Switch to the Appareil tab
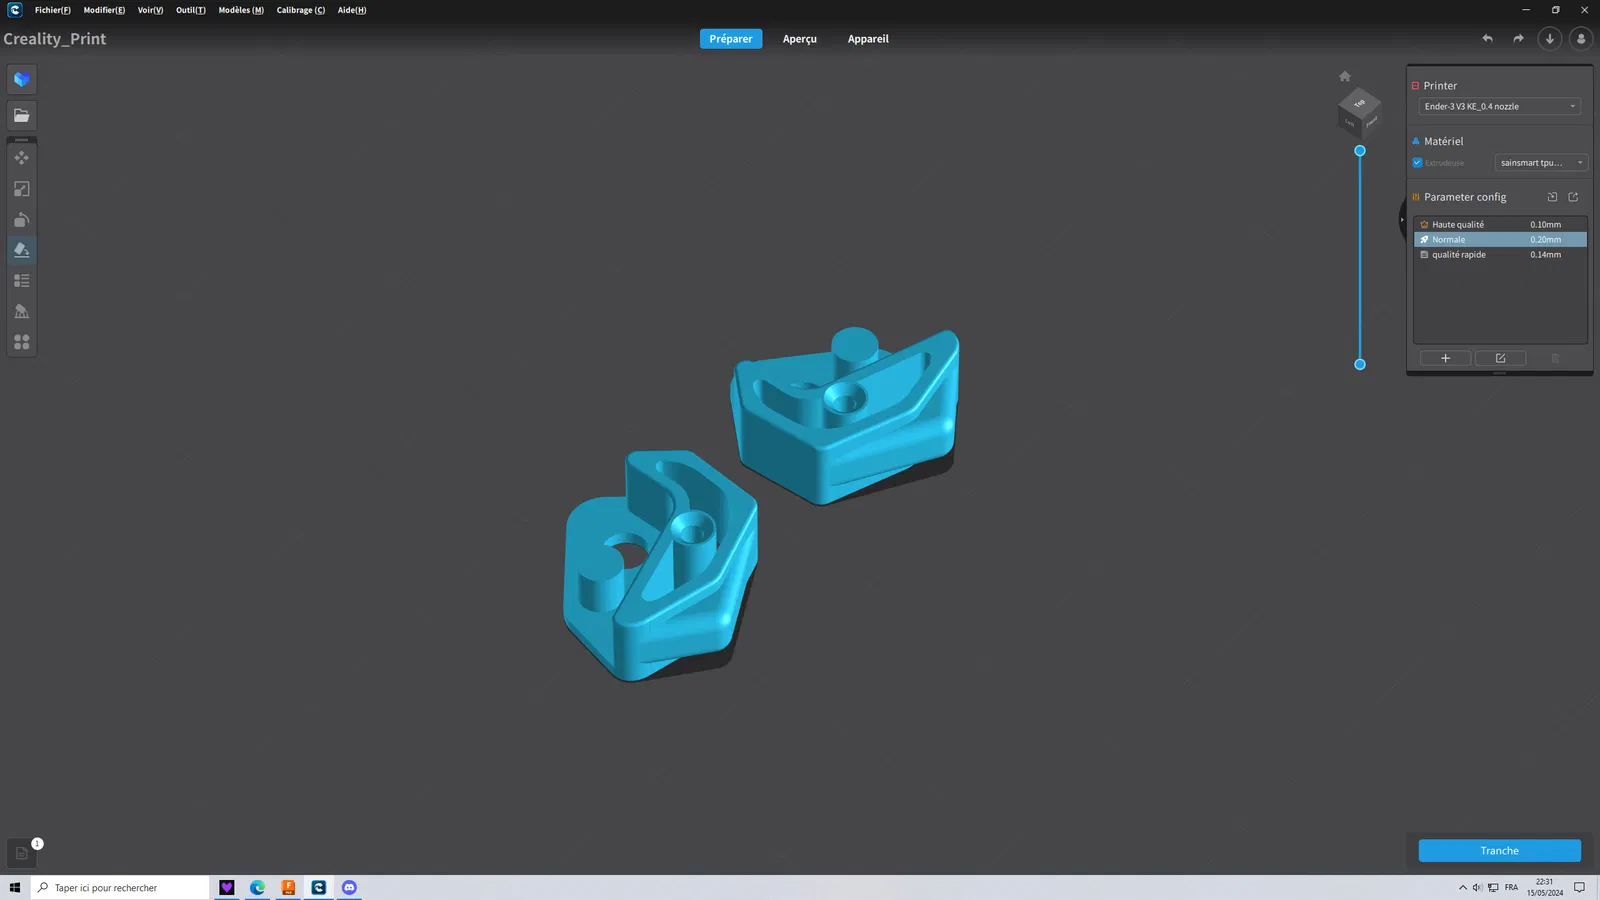This screenshot has width=1600, height=900. point(868,39)
